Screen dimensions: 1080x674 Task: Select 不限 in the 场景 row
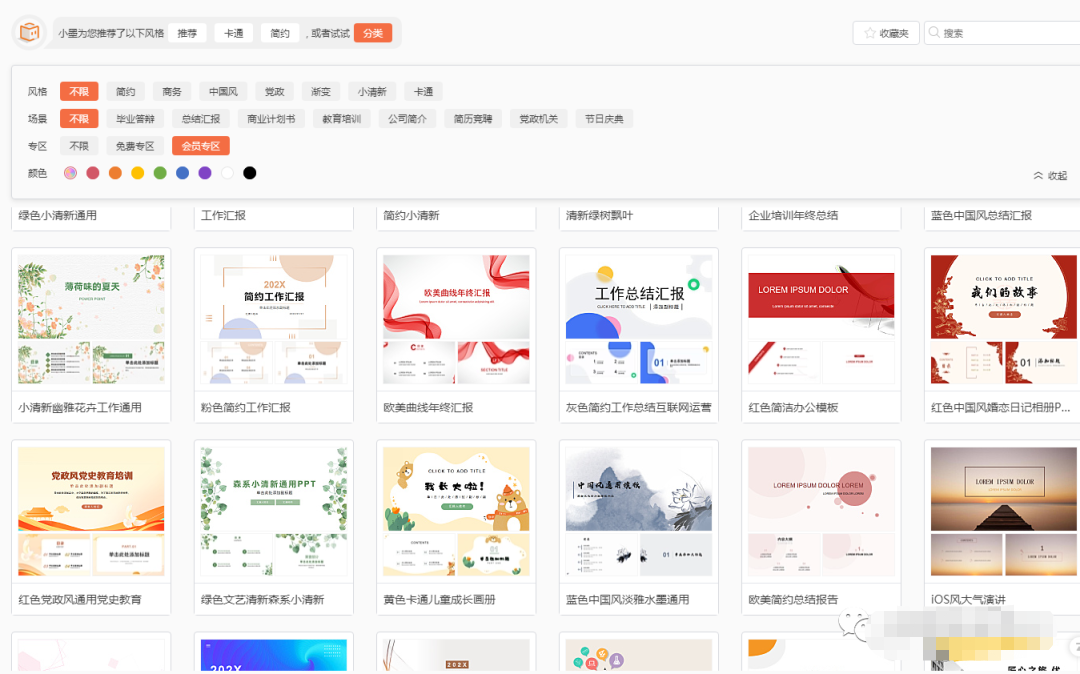coord(79,118)
